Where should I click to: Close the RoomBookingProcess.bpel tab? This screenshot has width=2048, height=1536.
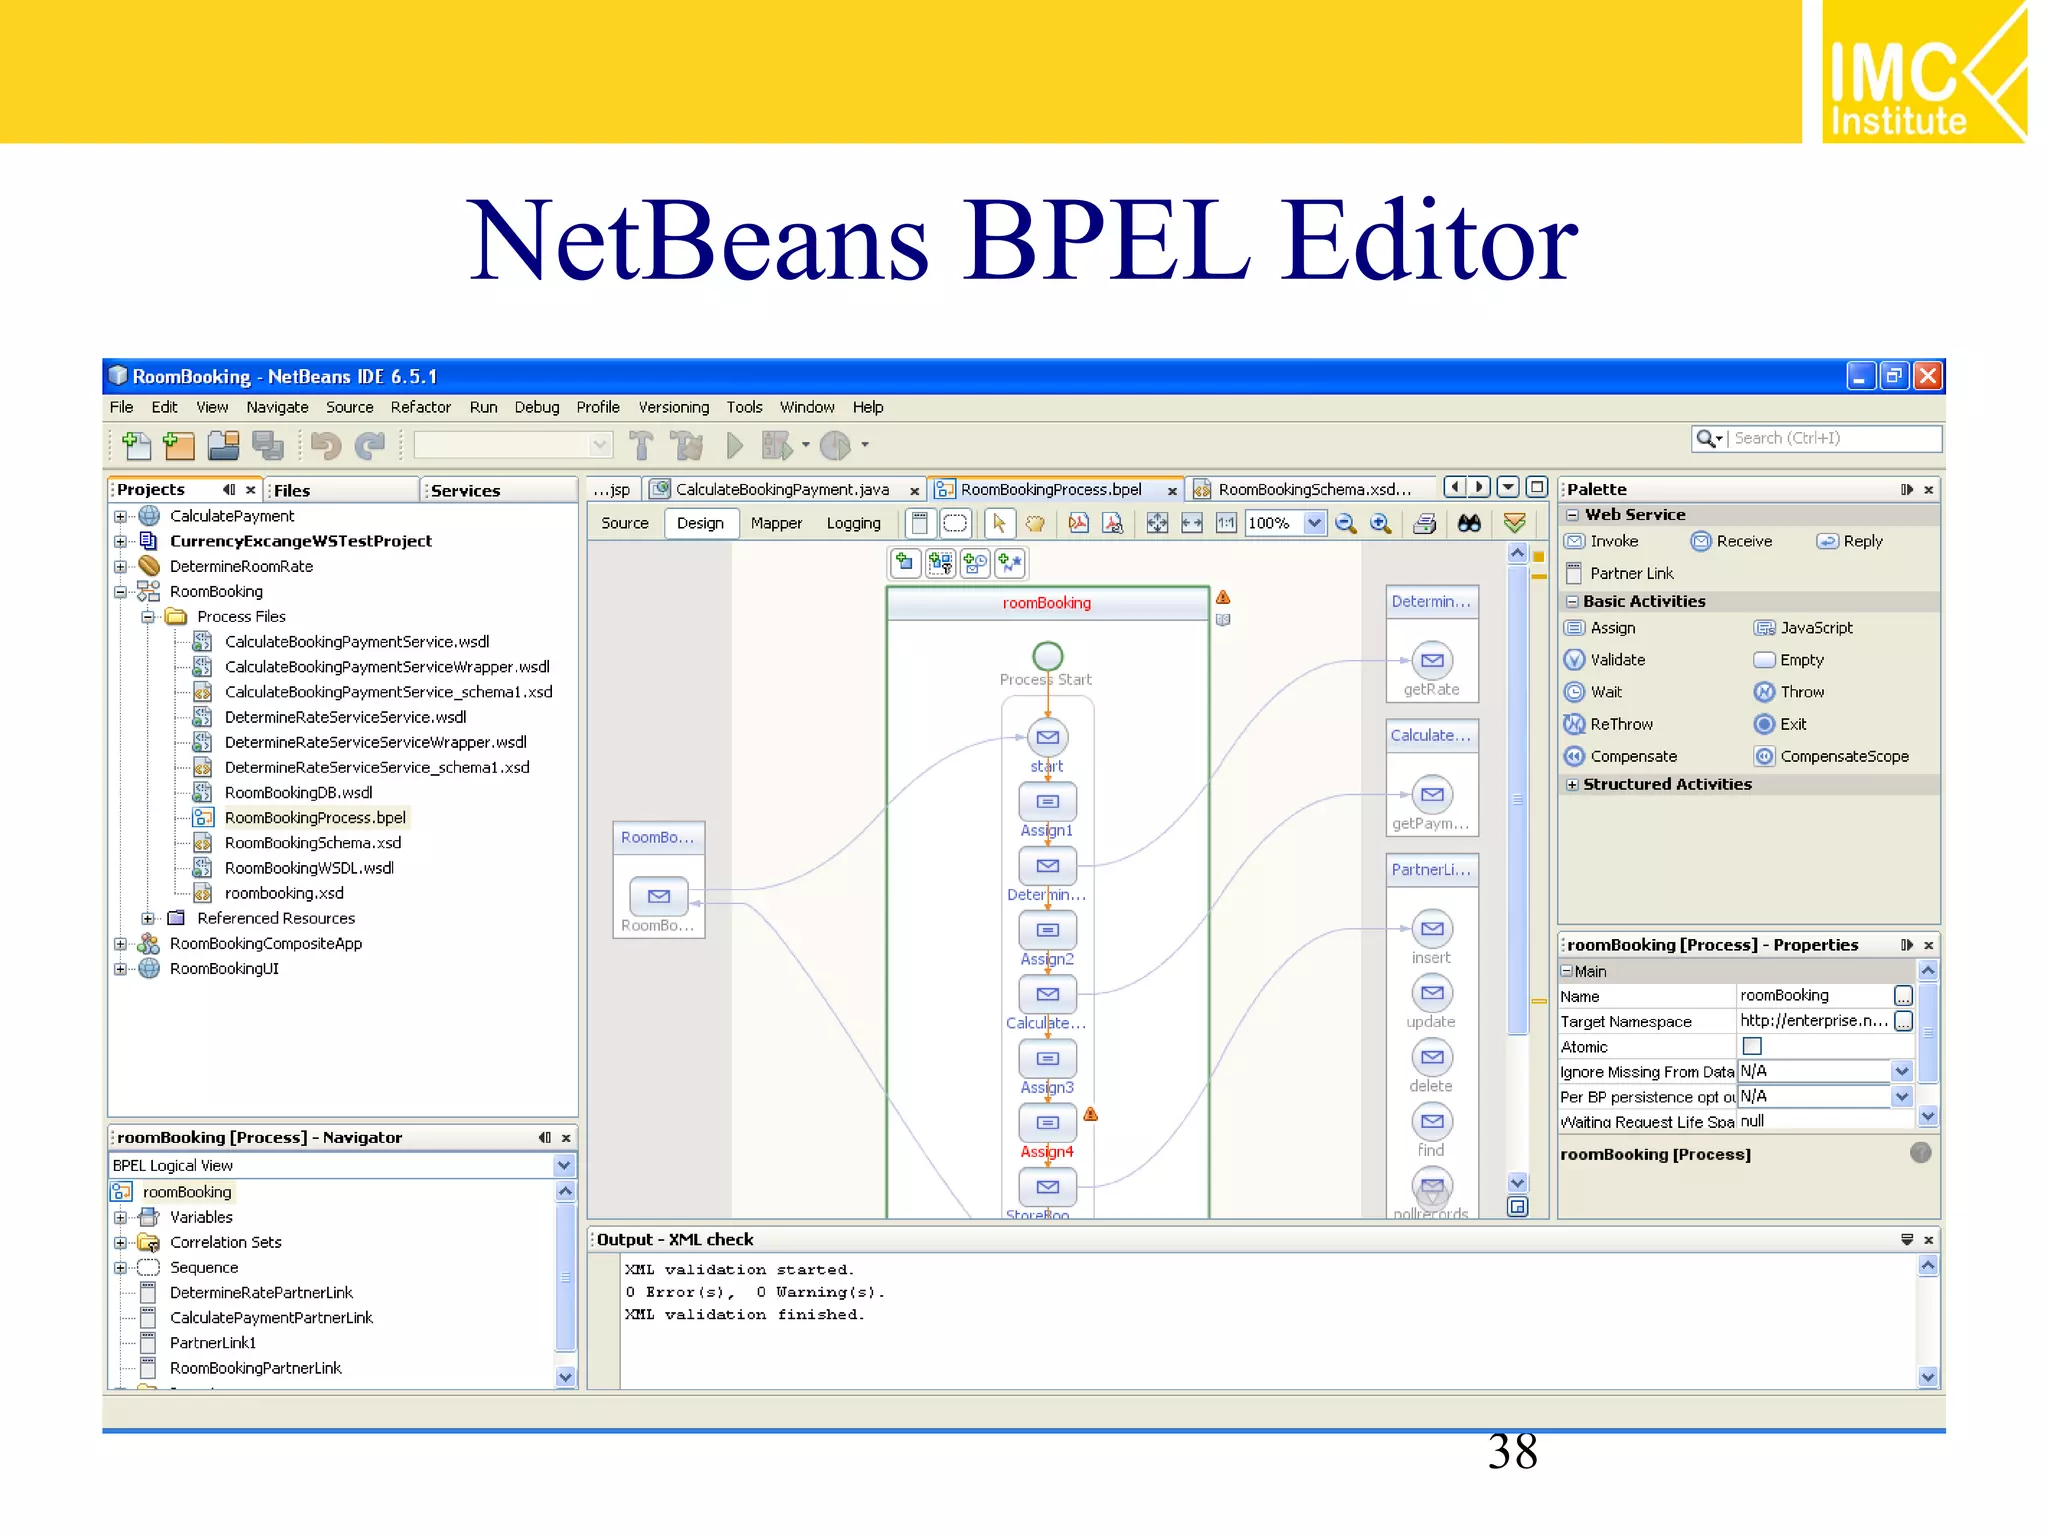click(1172, 491)
